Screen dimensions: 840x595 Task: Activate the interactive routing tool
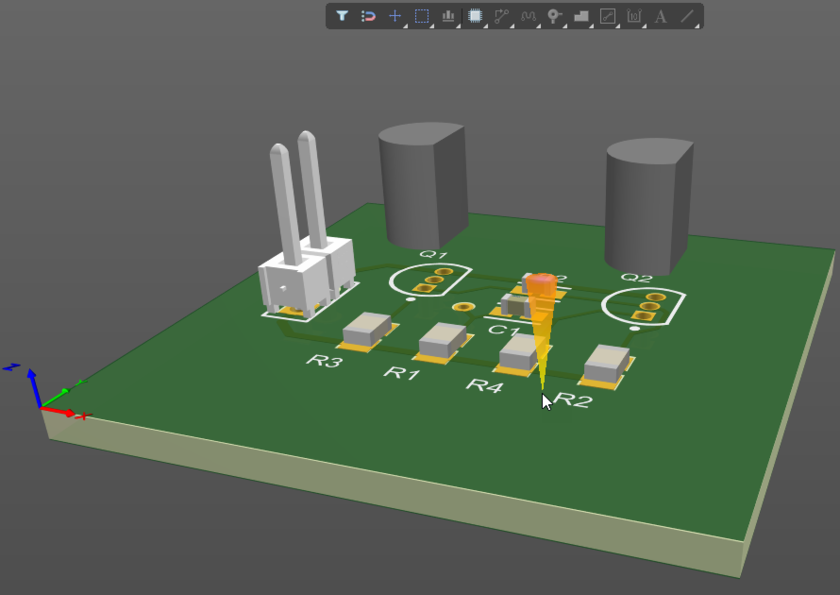502,15
